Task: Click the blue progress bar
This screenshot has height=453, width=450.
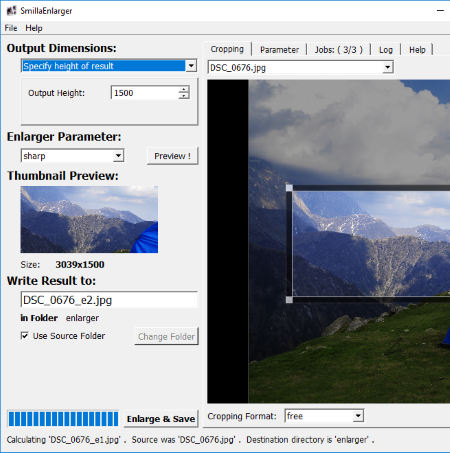Action: [x=63, y=419]
